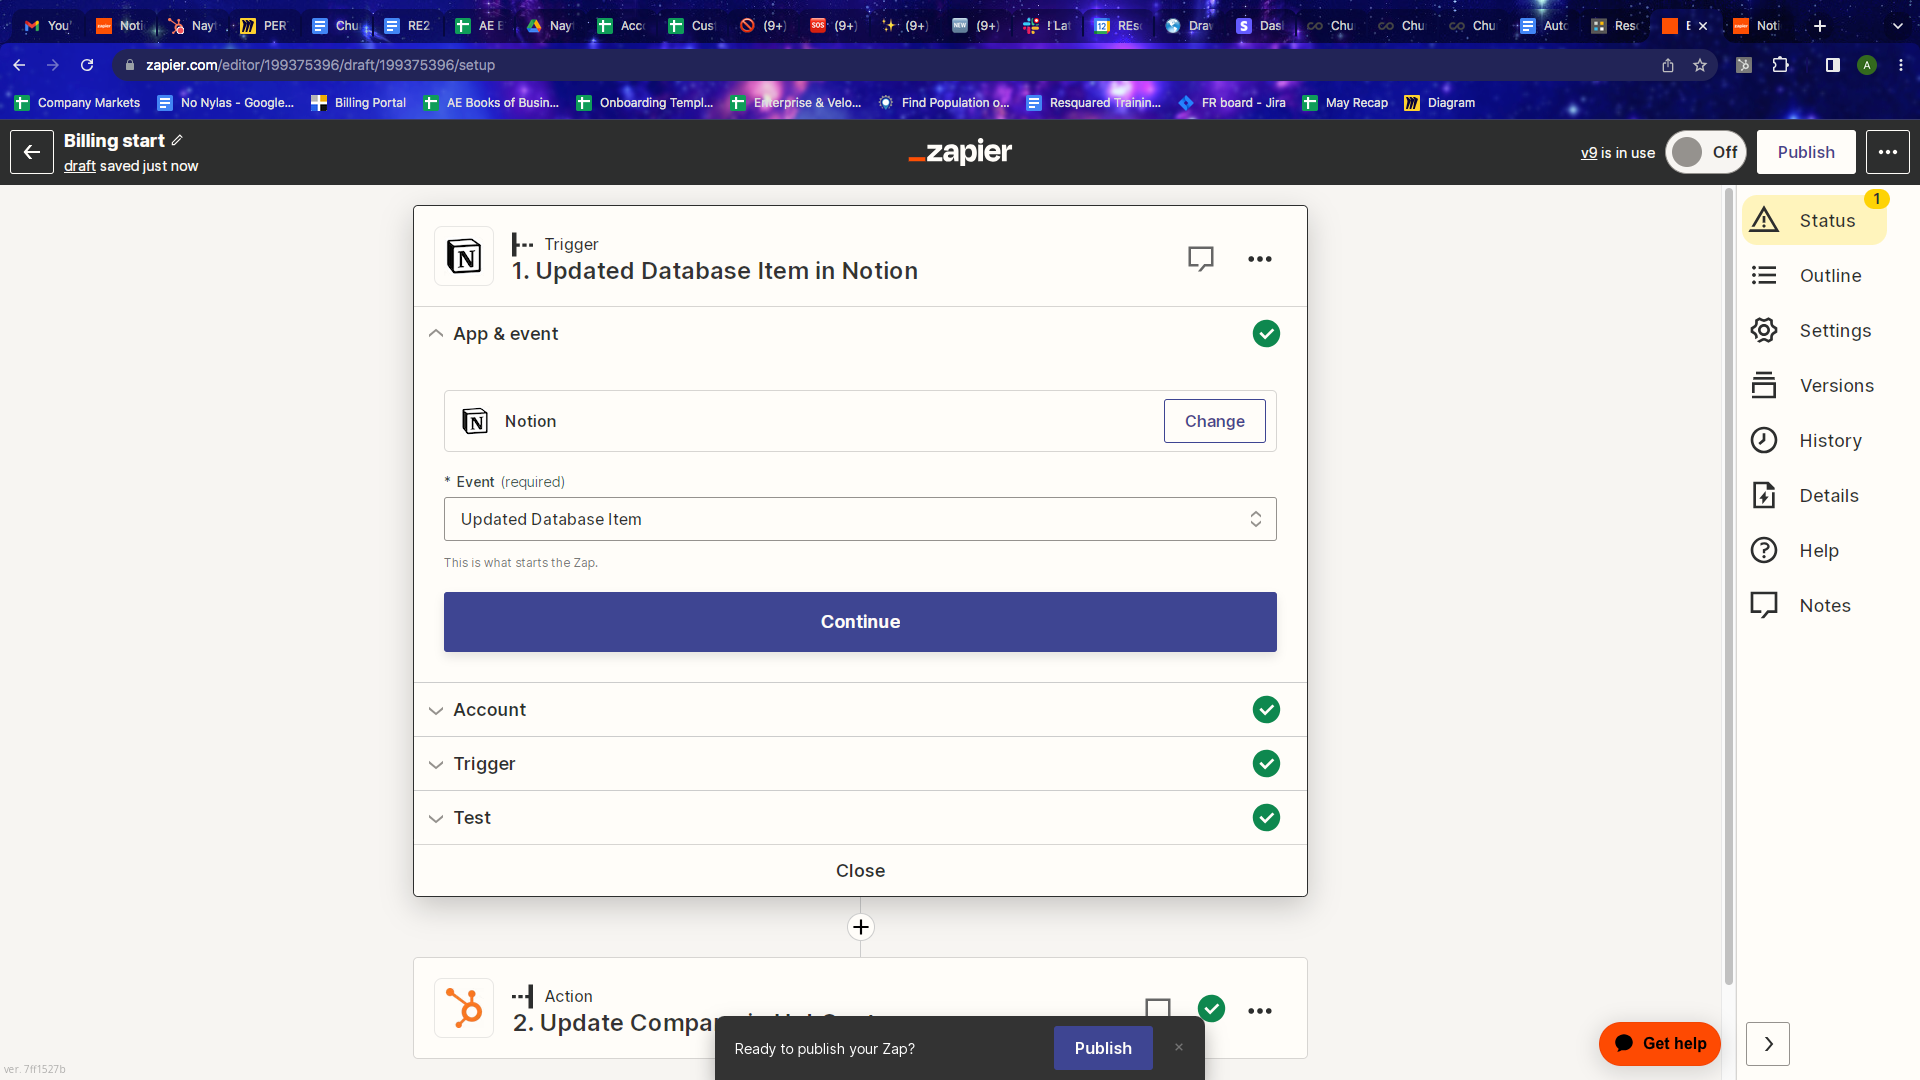Open action step three-dot menu

(1259, 1011)
